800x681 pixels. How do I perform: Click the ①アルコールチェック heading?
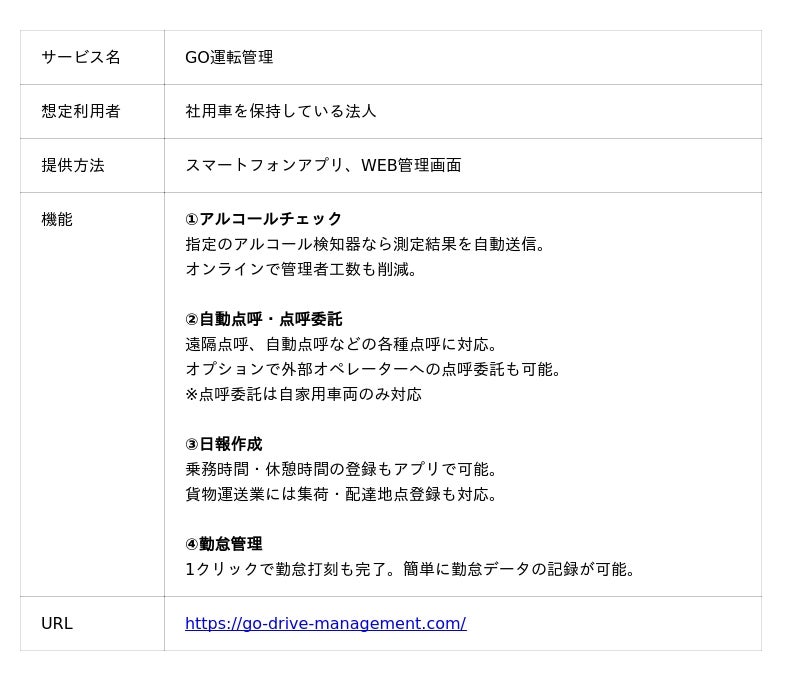264,220
